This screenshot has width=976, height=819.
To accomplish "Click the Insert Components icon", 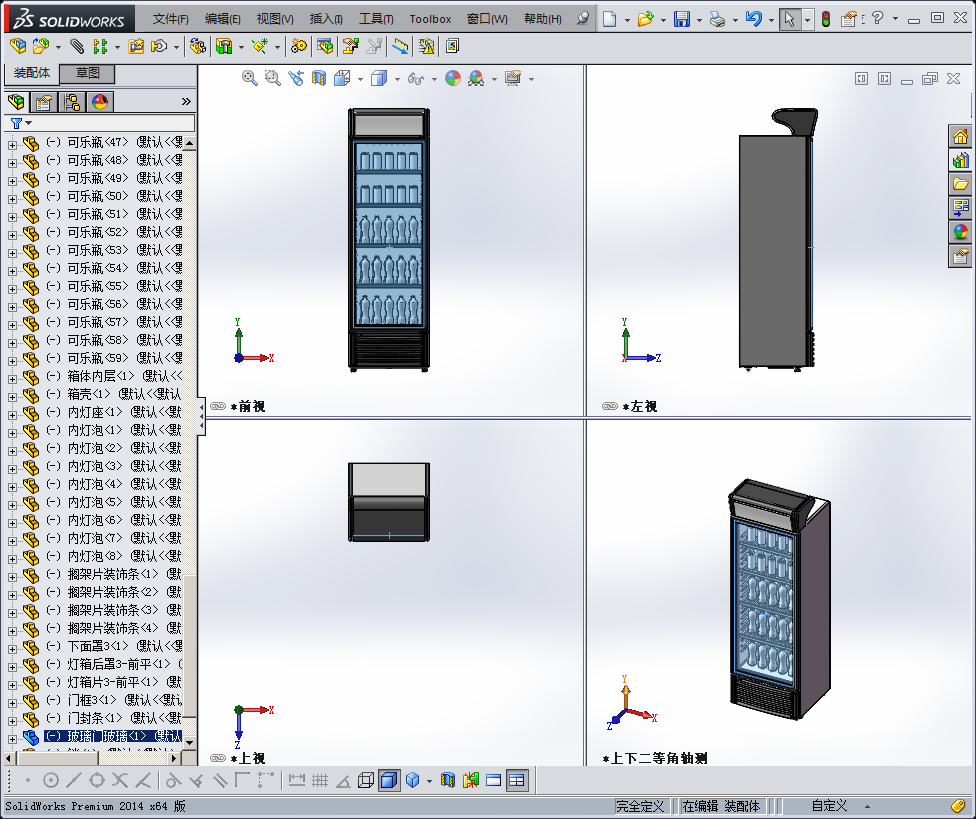I will tap(41, 46).
